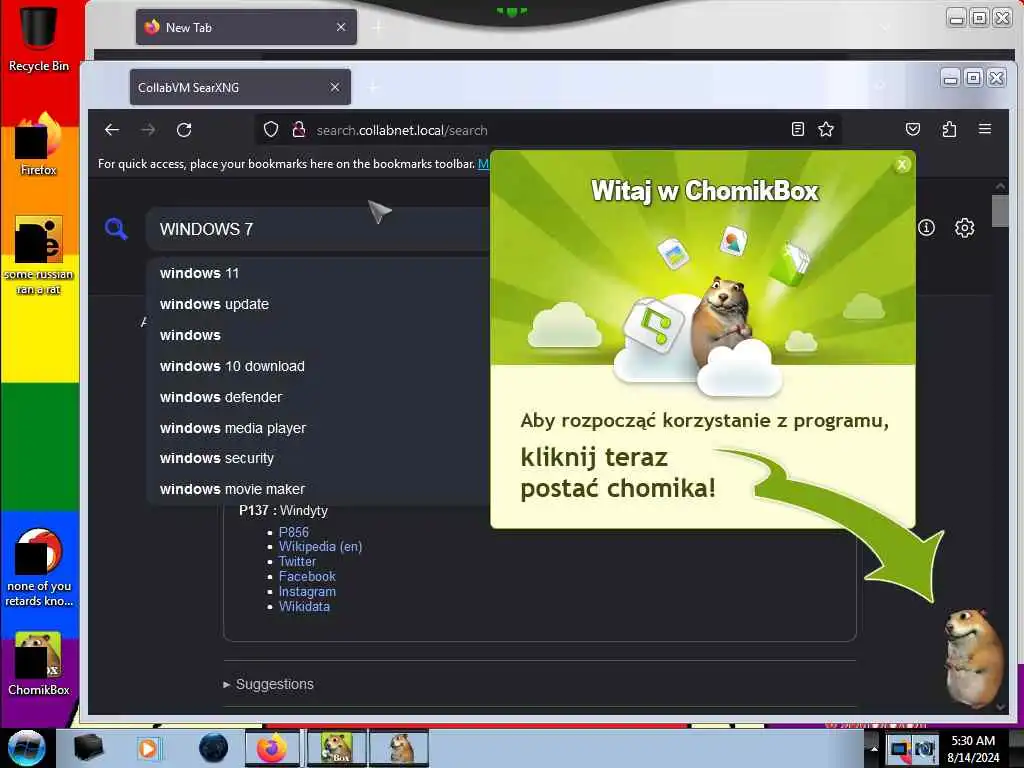
Task: Choose the 'windows defender' suggestion
Action: click(x=319, y=397)
